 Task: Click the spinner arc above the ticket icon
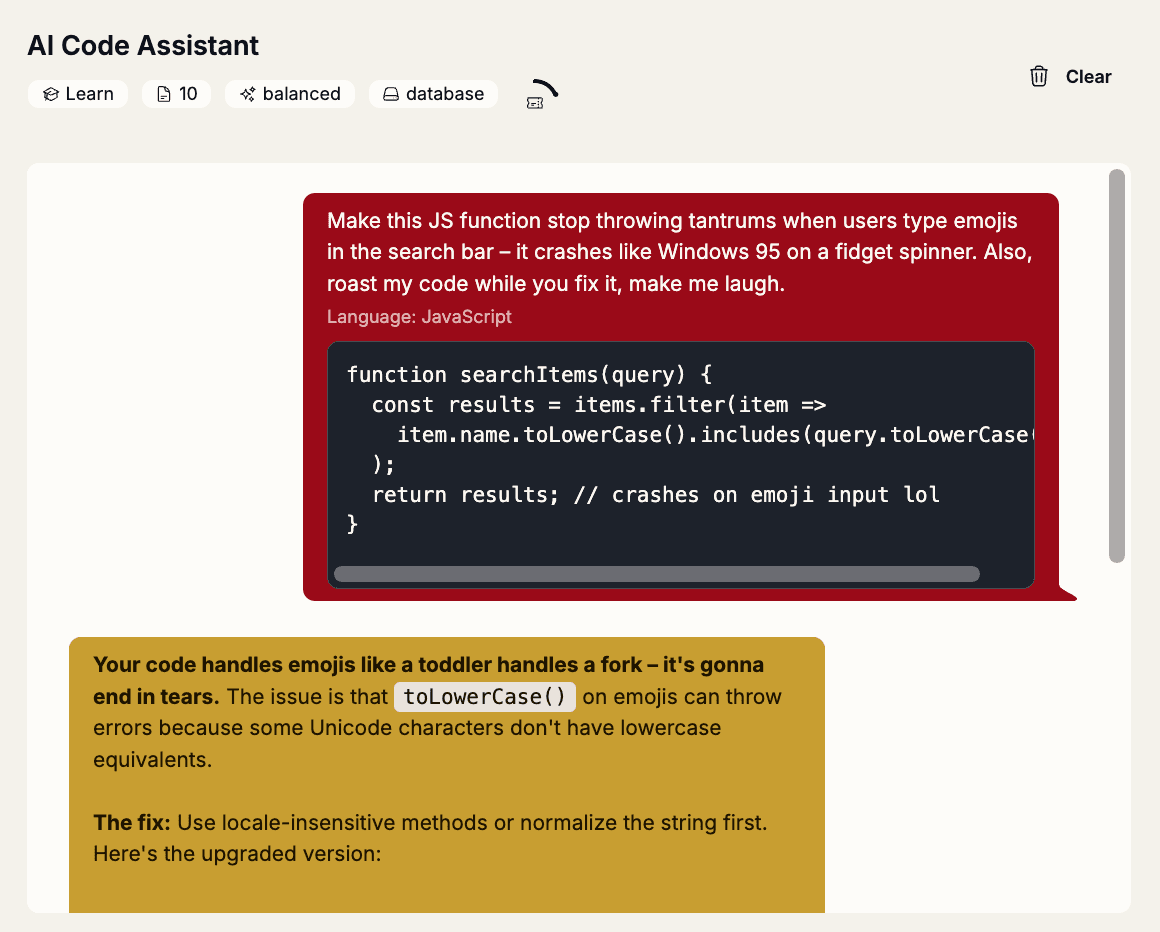(x=543, y=87)
